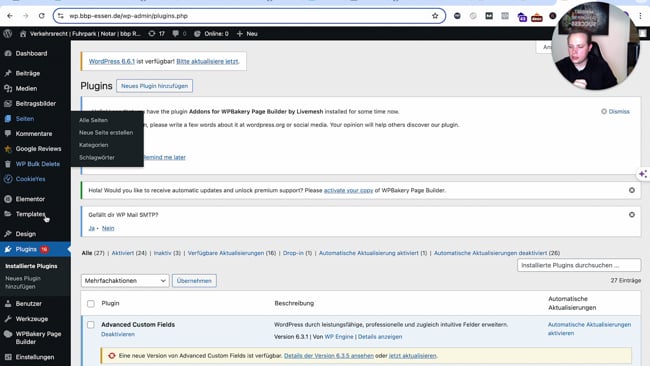Open comments bubble in admin bar
The height and width of the screenshot is (366, 650).
tap(179, 34)
